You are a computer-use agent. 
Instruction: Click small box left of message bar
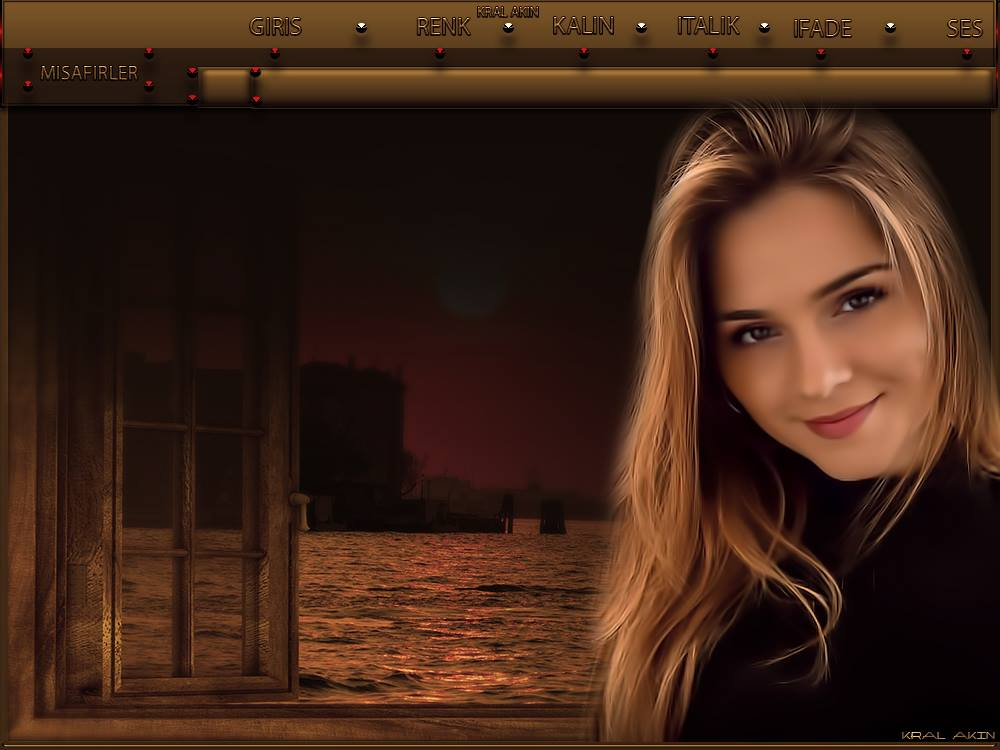(224, 86)
